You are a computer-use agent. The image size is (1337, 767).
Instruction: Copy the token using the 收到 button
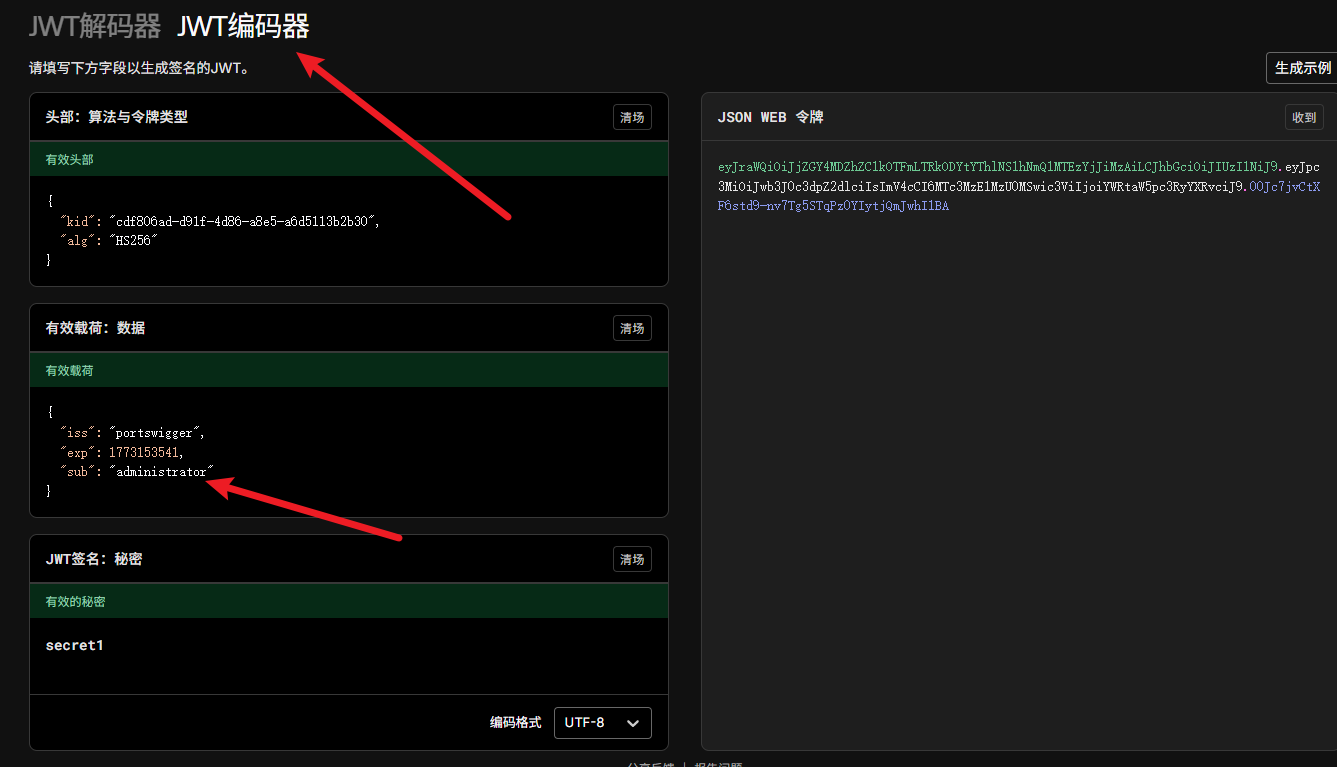[1304, 117]
